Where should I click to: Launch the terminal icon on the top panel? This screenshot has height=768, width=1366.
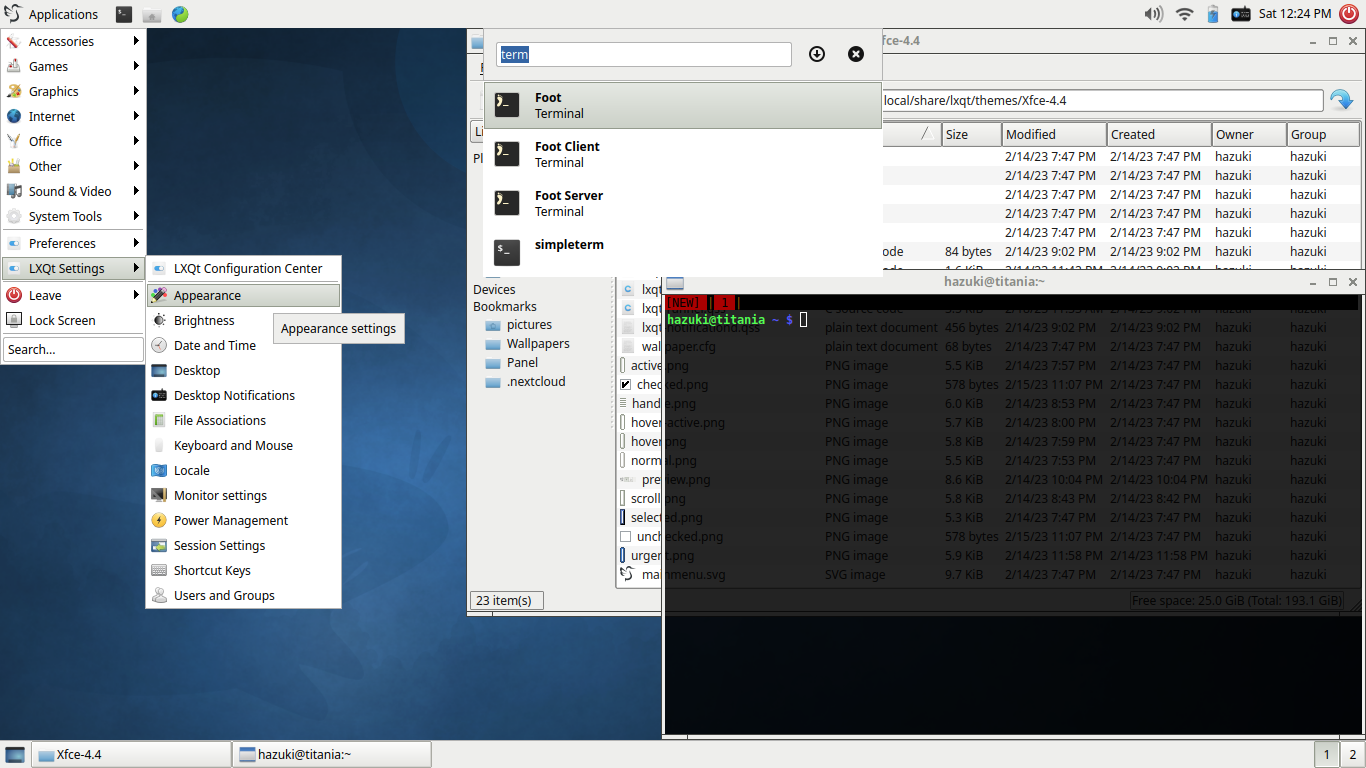124,14
